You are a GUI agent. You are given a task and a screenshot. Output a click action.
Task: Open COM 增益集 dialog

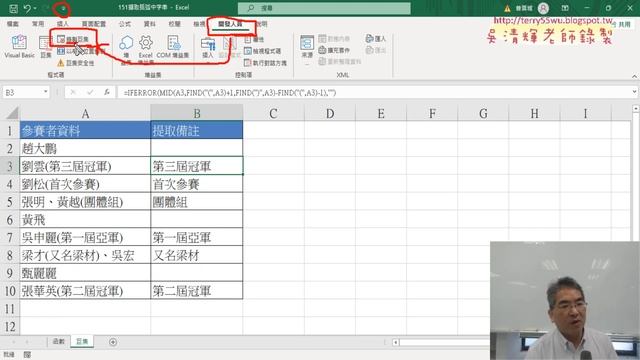[173, 47]
